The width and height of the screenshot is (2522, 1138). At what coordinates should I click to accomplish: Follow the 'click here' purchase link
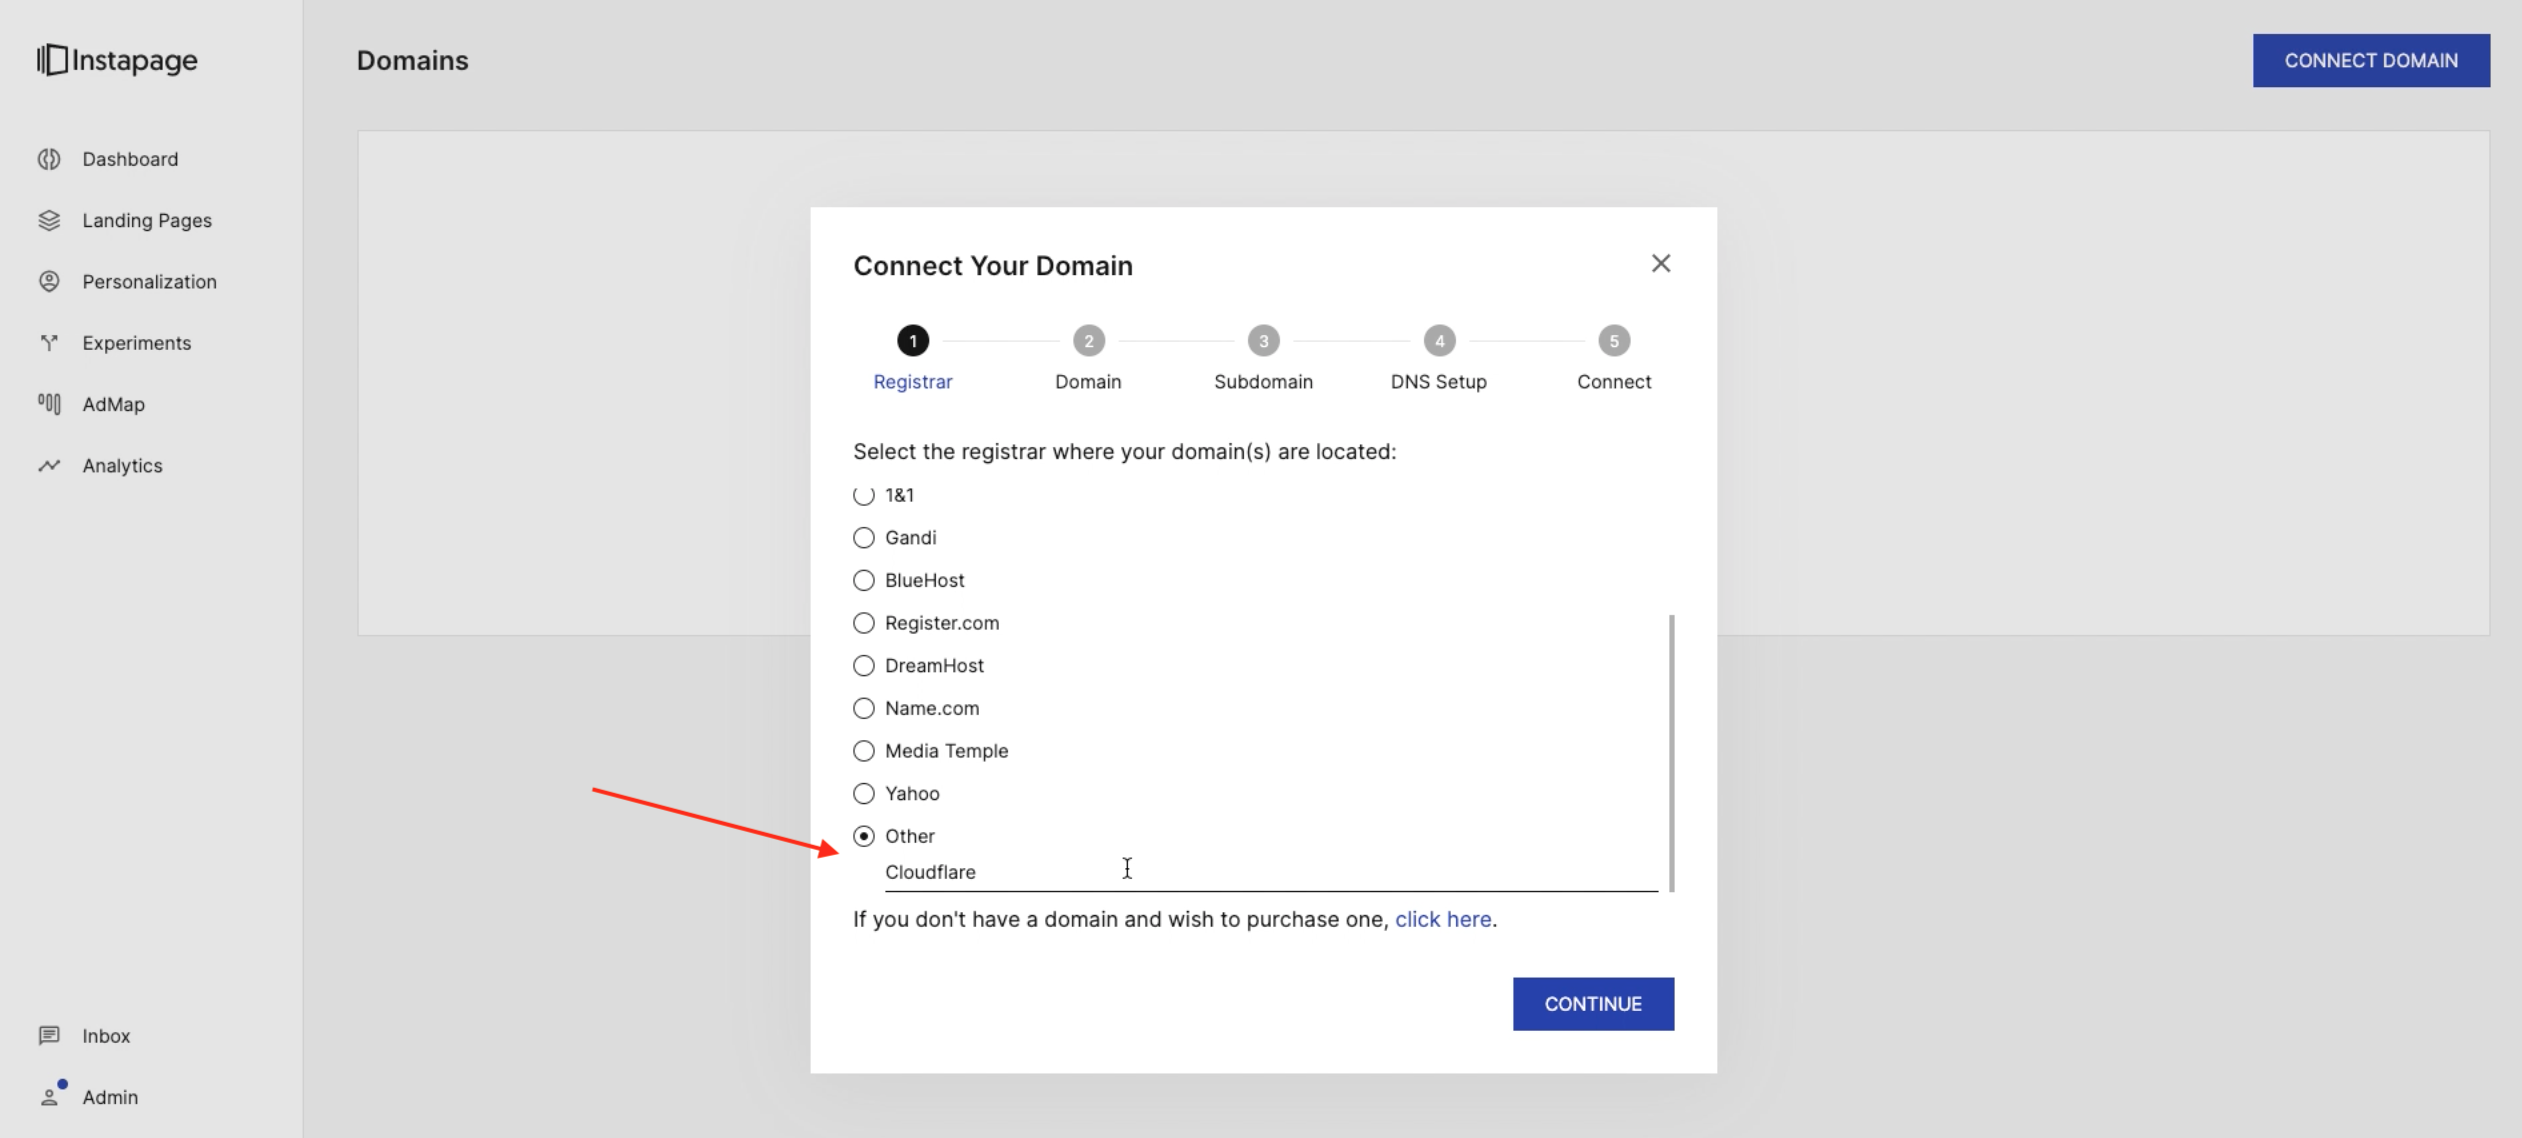(x=1442, y=919)
